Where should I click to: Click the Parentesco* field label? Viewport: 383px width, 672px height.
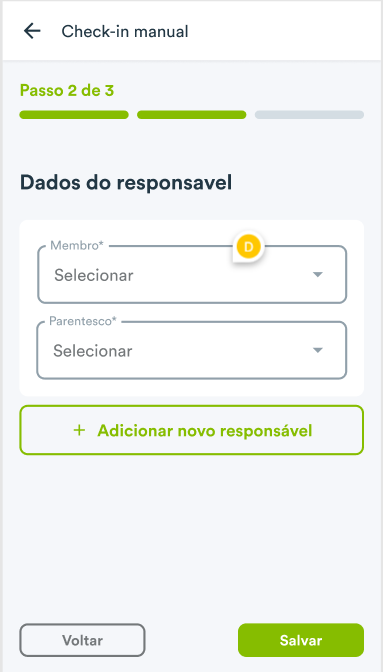83,321
